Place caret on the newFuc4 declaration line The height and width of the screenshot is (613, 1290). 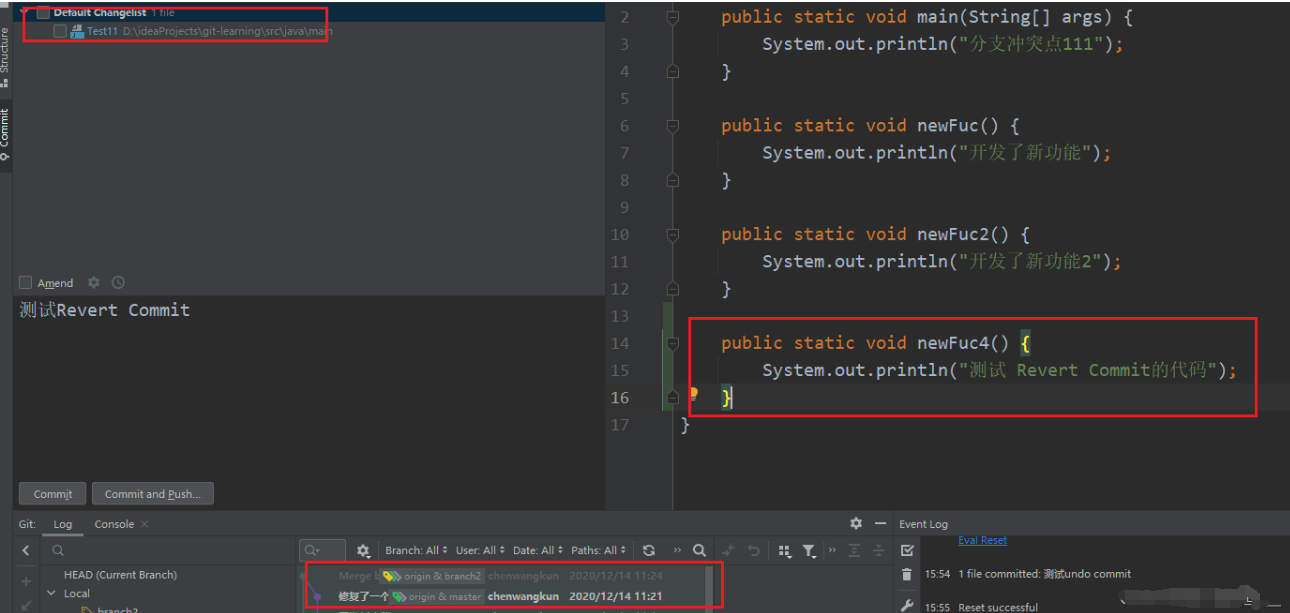click(x=875, y=343)
